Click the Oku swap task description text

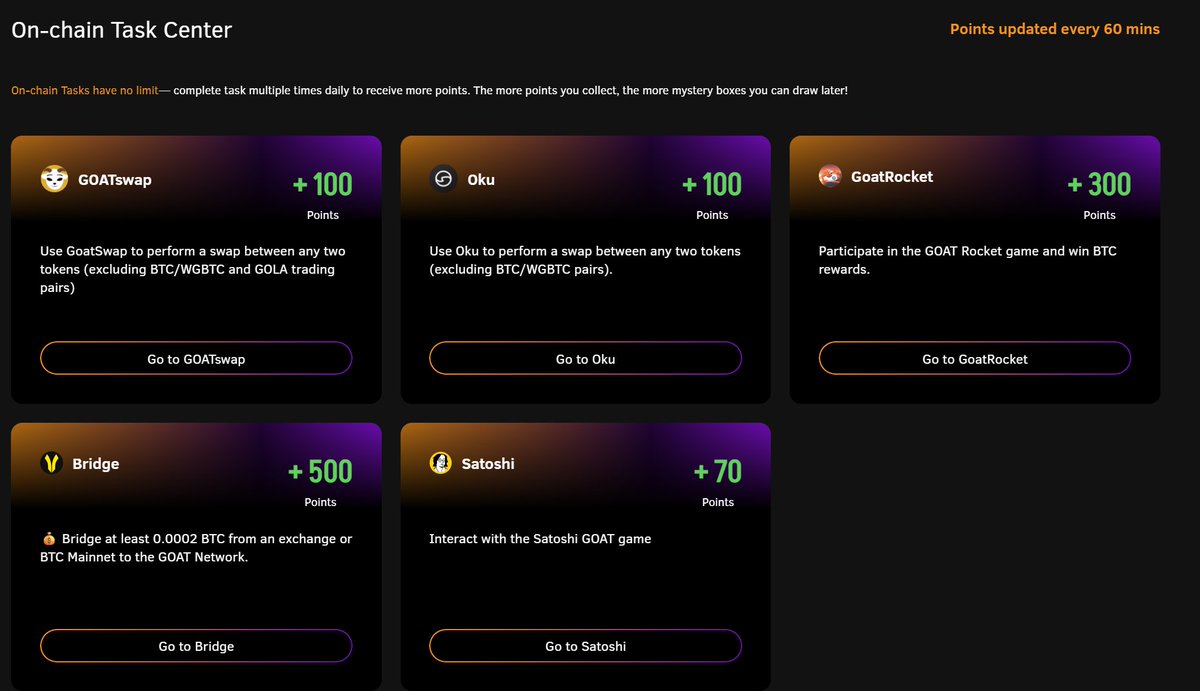pos(585,260)
